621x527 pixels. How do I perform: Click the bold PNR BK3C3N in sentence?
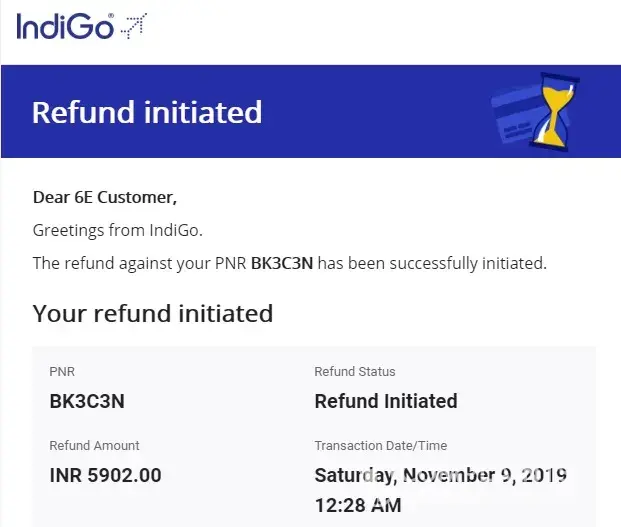coord(282,264)
